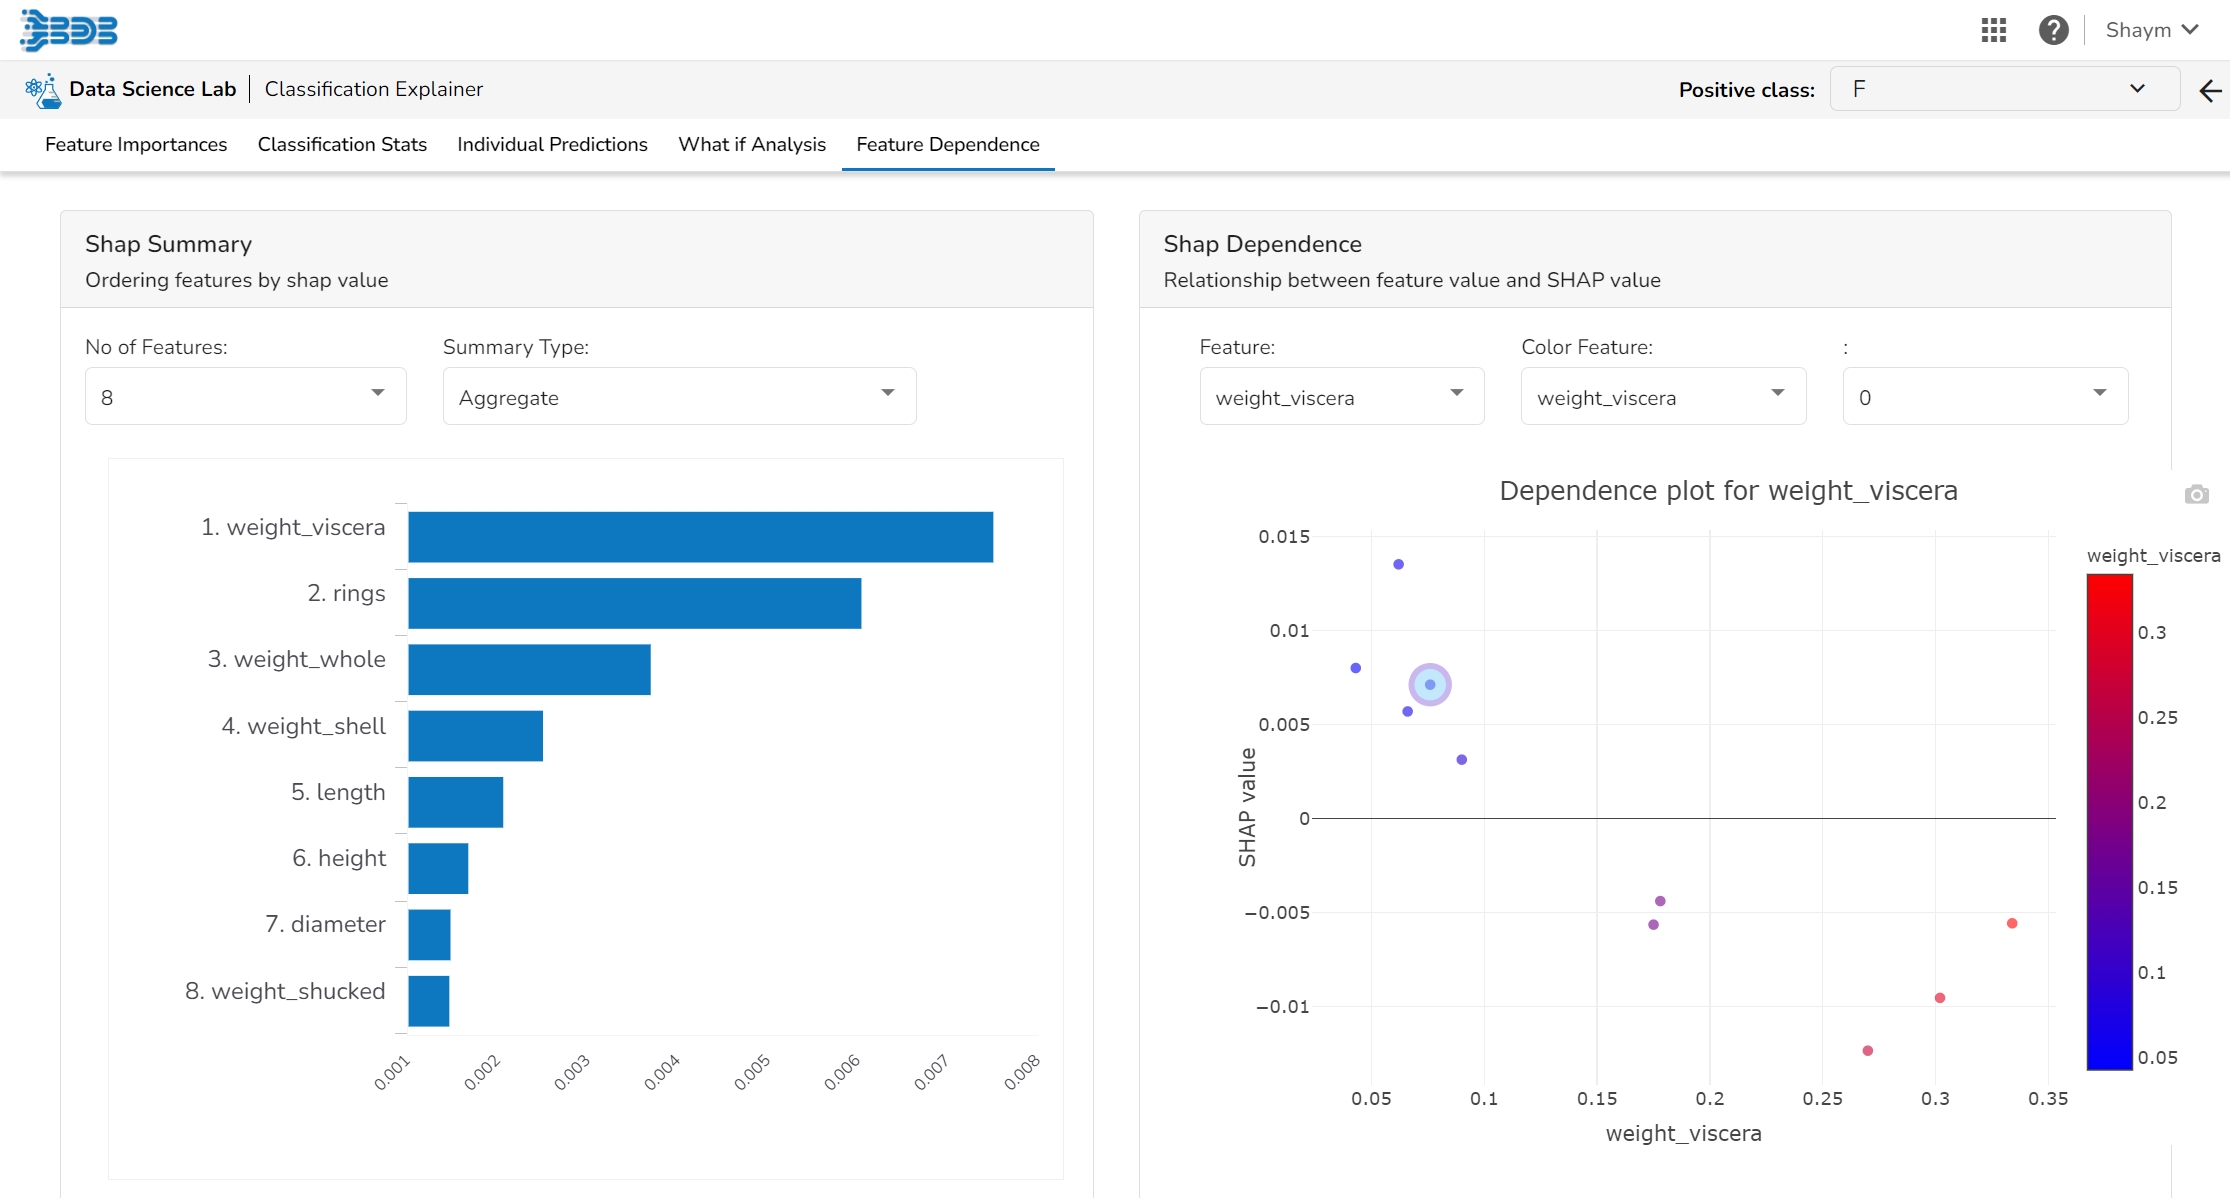Click the rings bar in Shap Summary
2230x1198 pixels.
click(634, 603)
